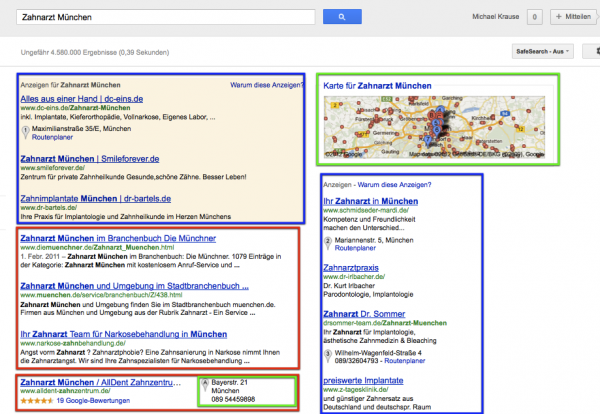Screen dimensions: 600x414
Task: Click www.smileforever.de green URL
Action: (x=53, y=168)
